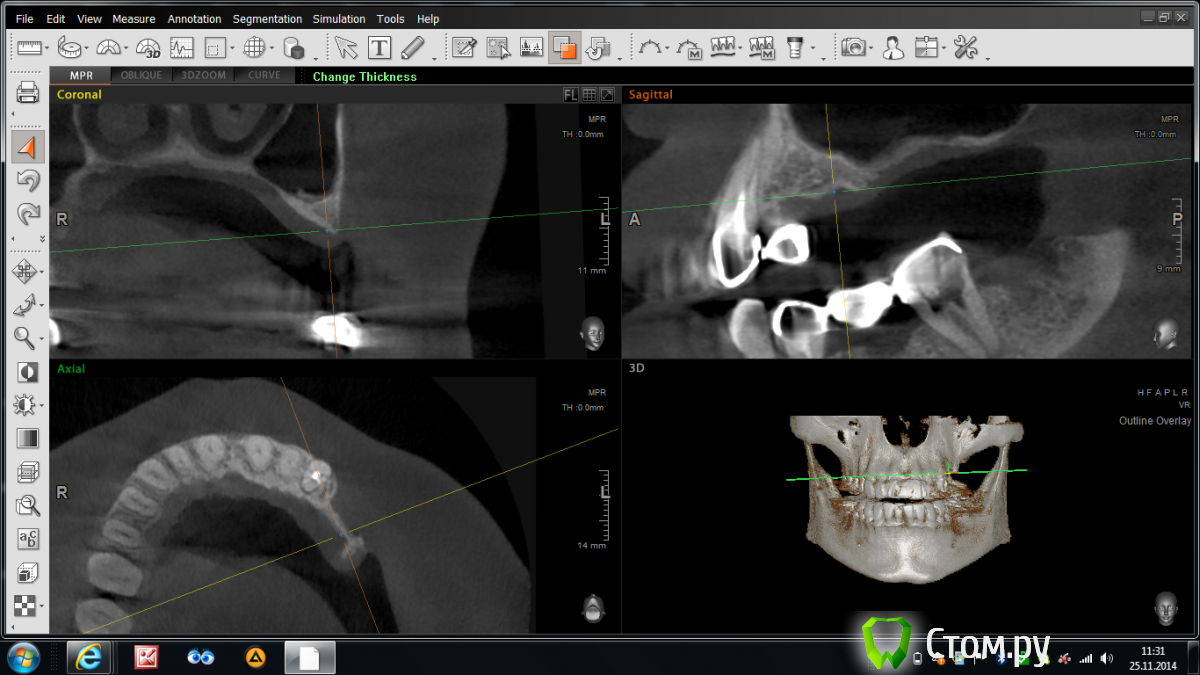Expand the wrench settings dropdown arrow
Image resolution: width=1200 pixels, height=675 pixels.
(x=986, y=57)
